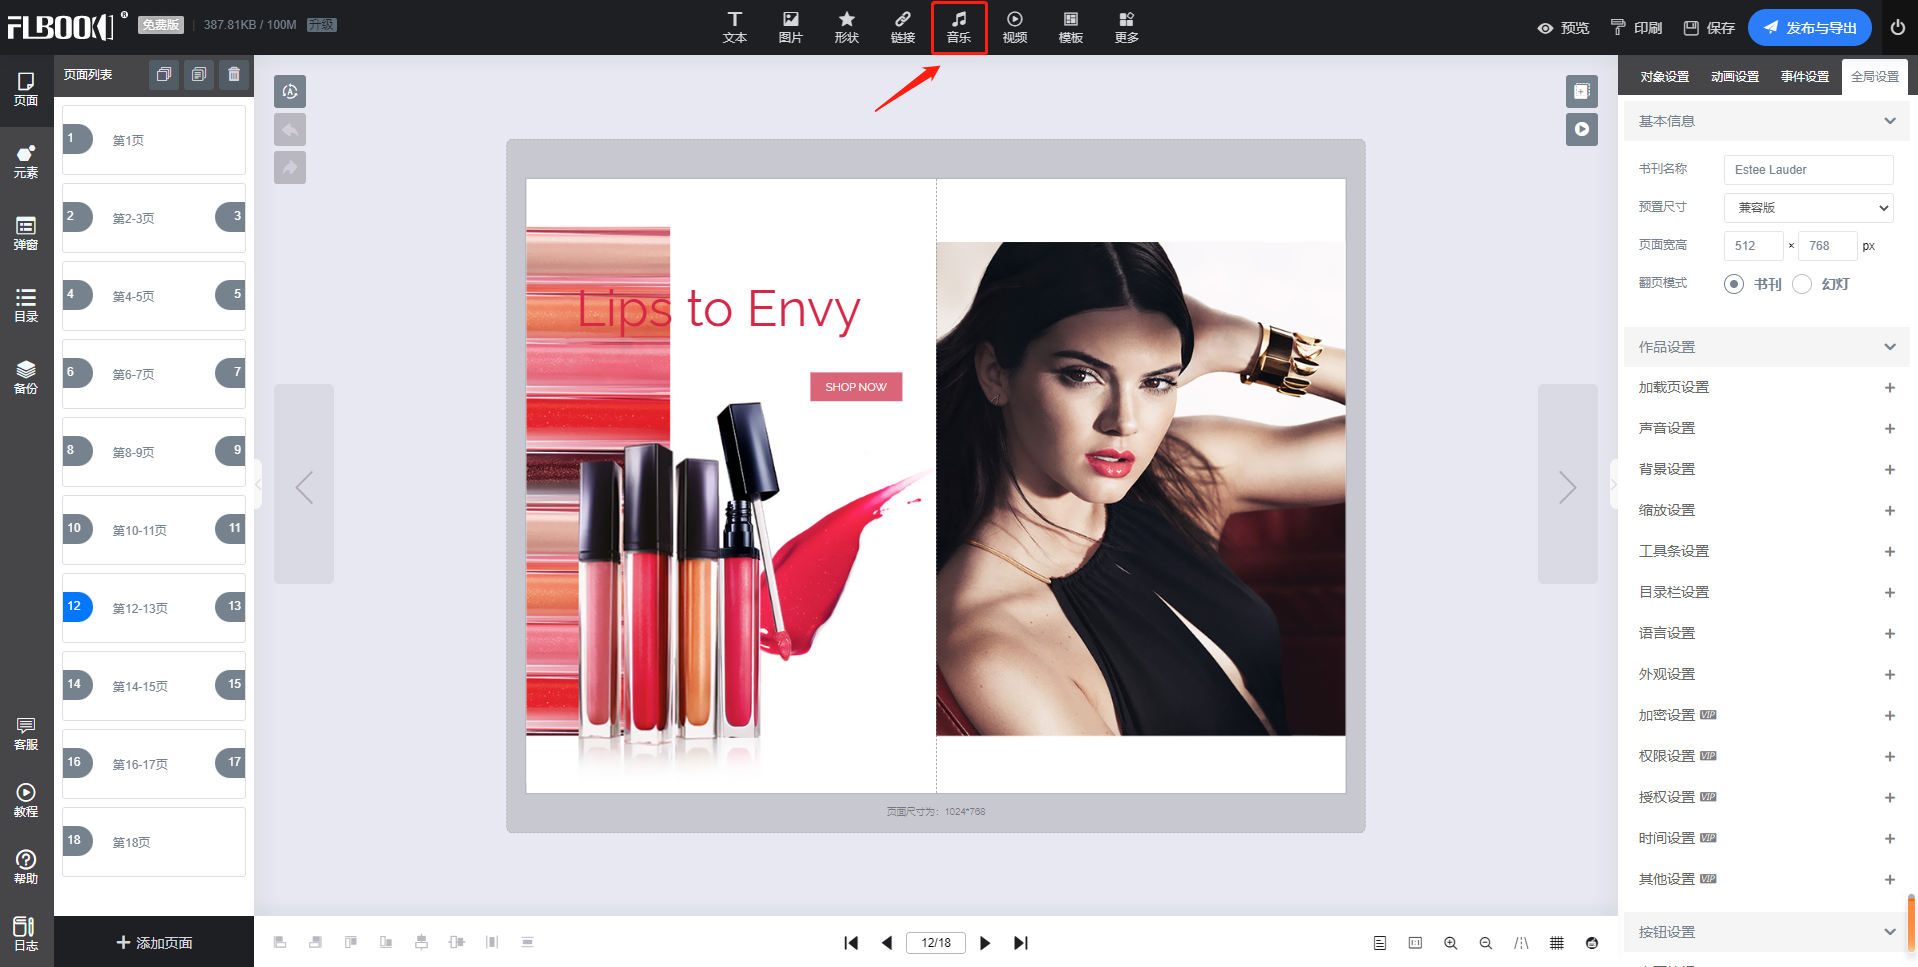Open the 预置尺寸 preset size dropdown
The width and height of the screenshot is (1918, 967).
pos(1809,208)
